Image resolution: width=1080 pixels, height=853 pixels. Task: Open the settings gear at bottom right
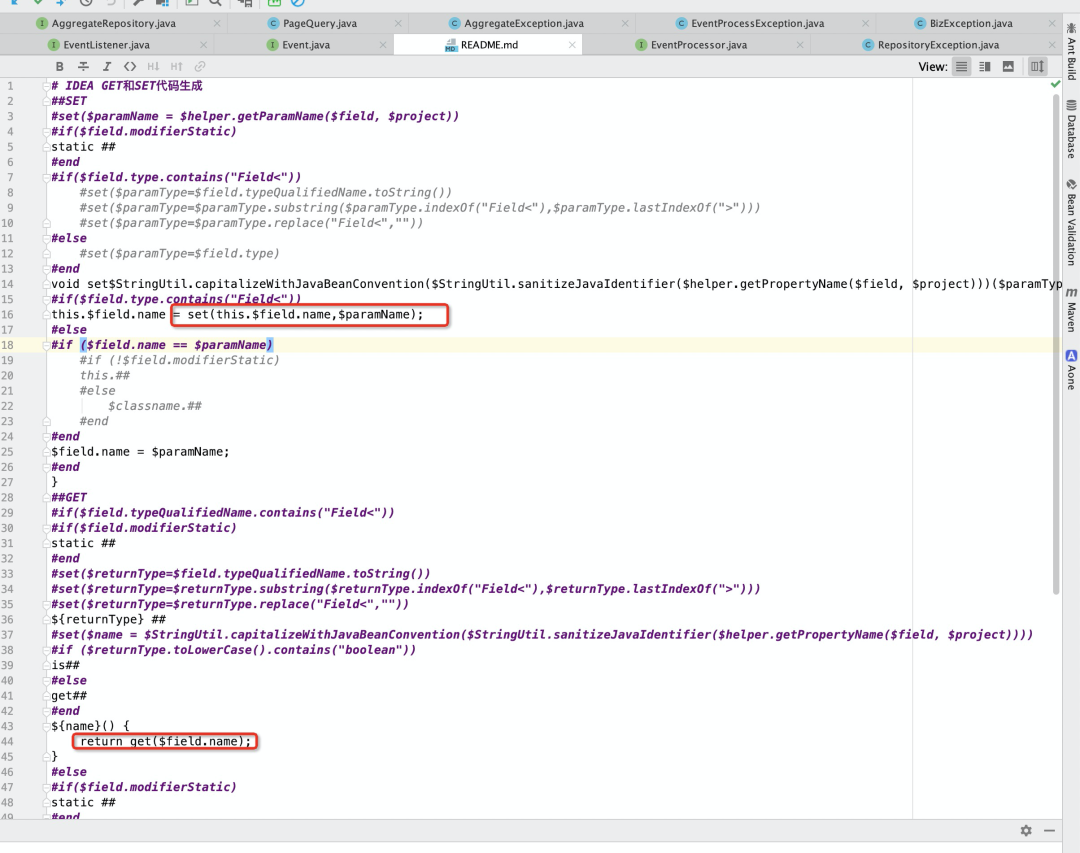coord(1025,831)
